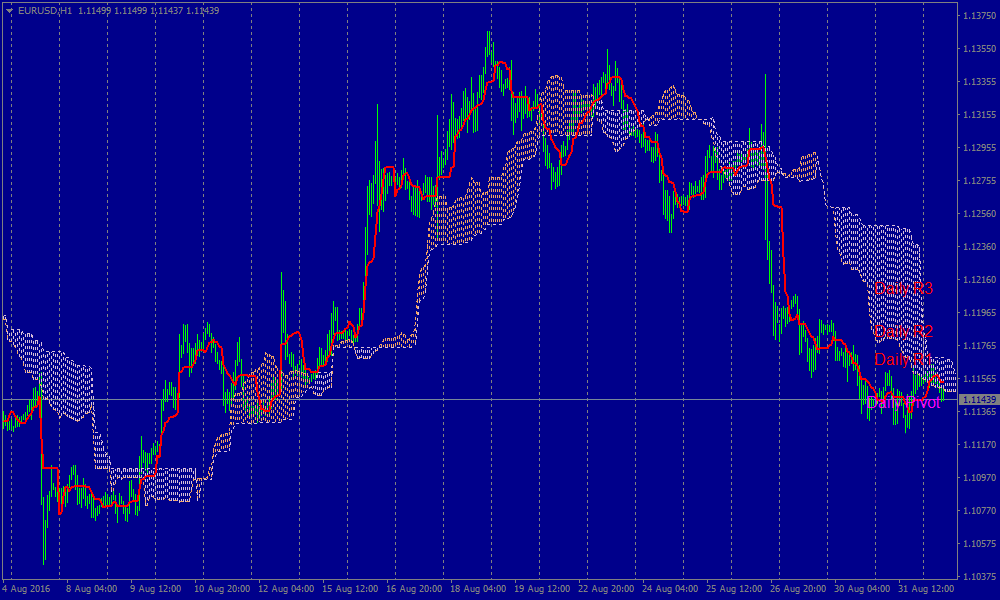Image resolution: width=1000 pixels, height=600 pixels.
Task: Select the magenta Daily Pivot label
Action: point(905,403)
